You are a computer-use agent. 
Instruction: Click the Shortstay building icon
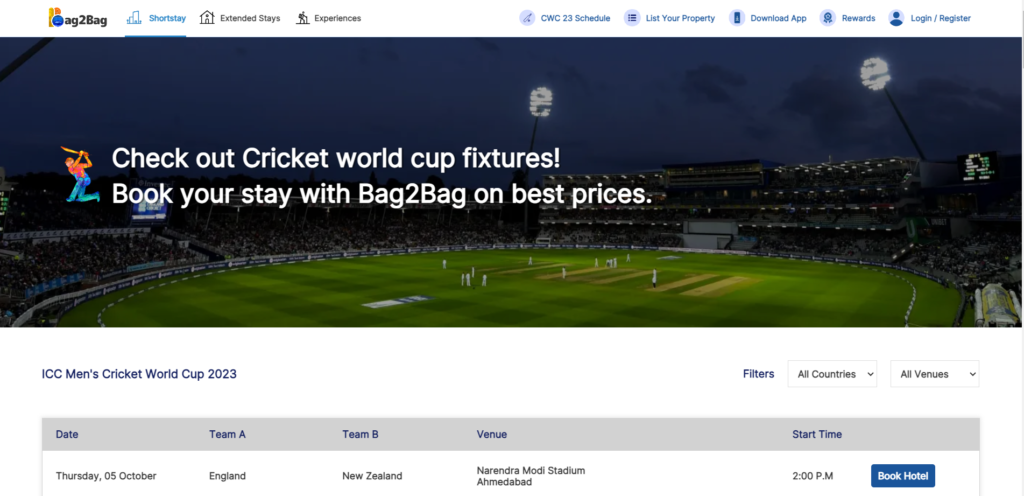(134, 18)
